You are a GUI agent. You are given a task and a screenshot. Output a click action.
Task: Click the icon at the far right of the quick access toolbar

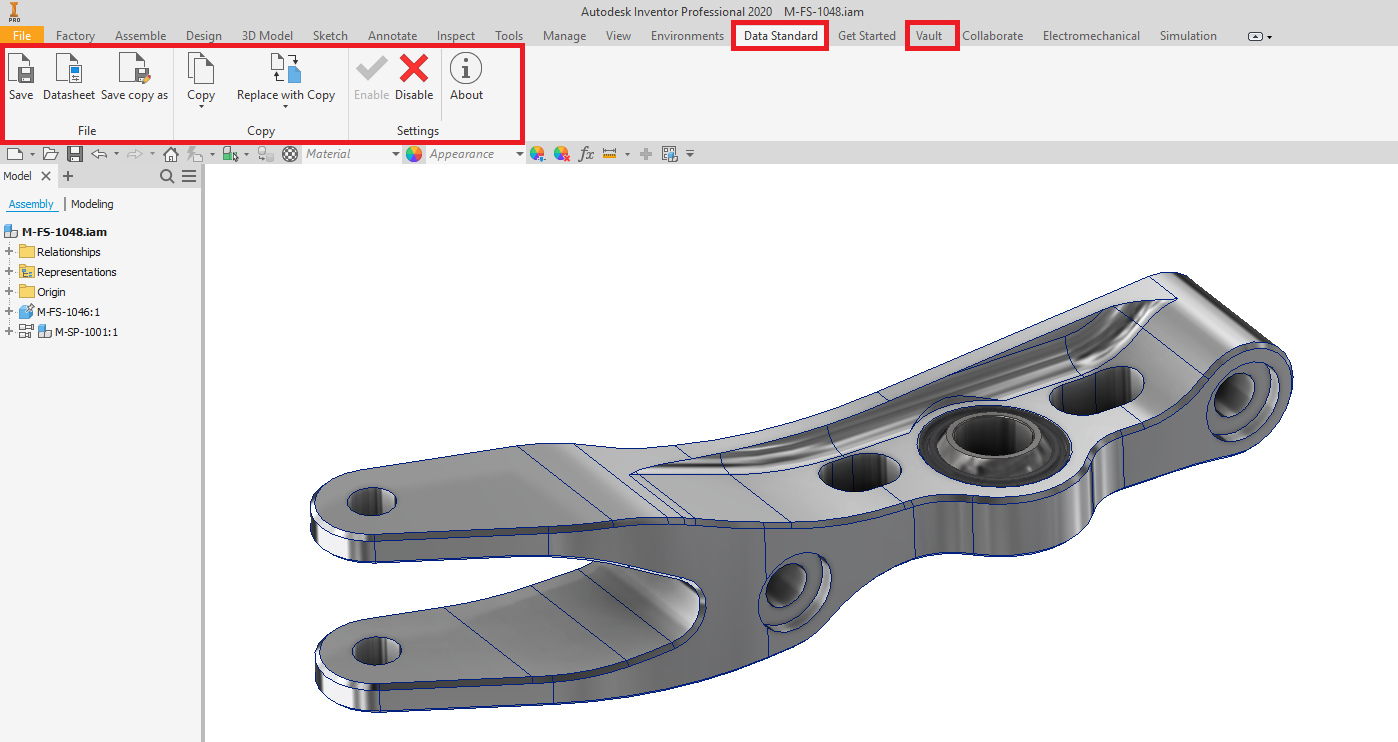tap(669, 154)
